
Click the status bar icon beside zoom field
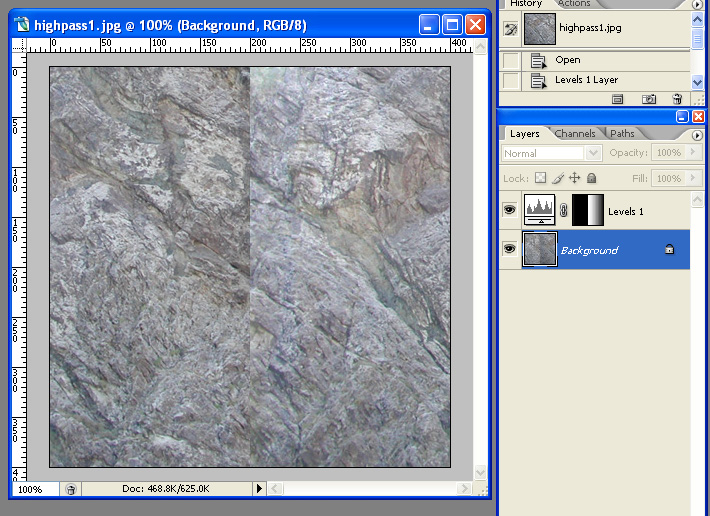[x=71, y=489]
